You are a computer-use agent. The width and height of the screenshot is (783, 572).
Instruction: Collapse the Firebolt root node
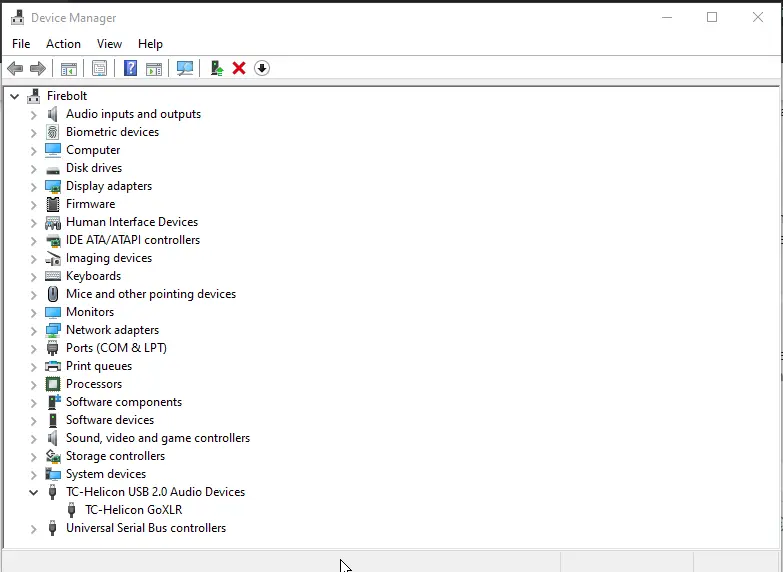pos(15,96)
